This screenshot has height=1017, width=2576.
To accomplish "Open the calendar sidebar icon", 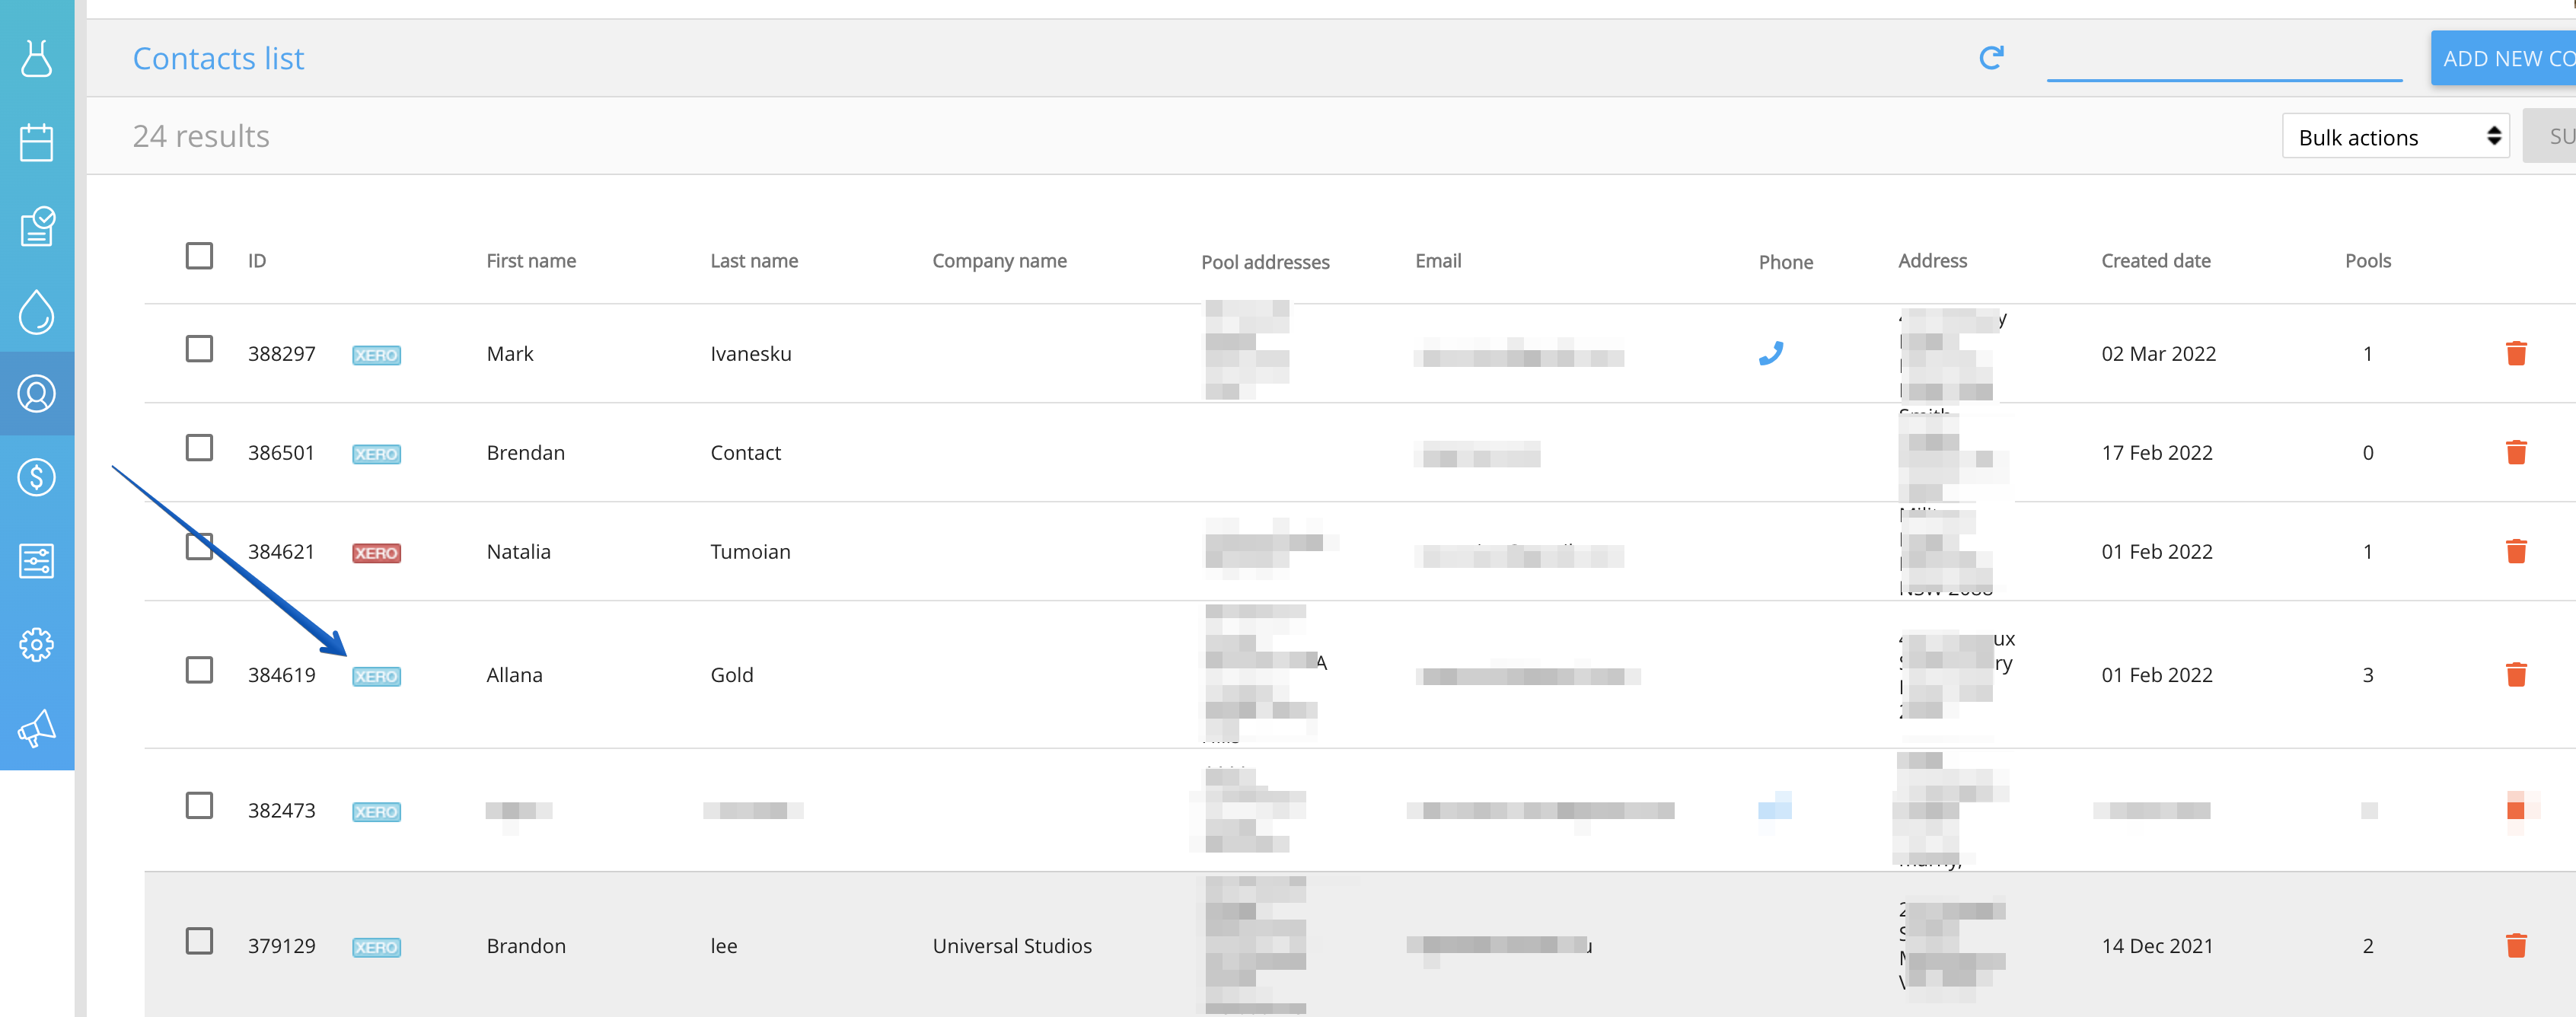I will (x=36, y=142).
